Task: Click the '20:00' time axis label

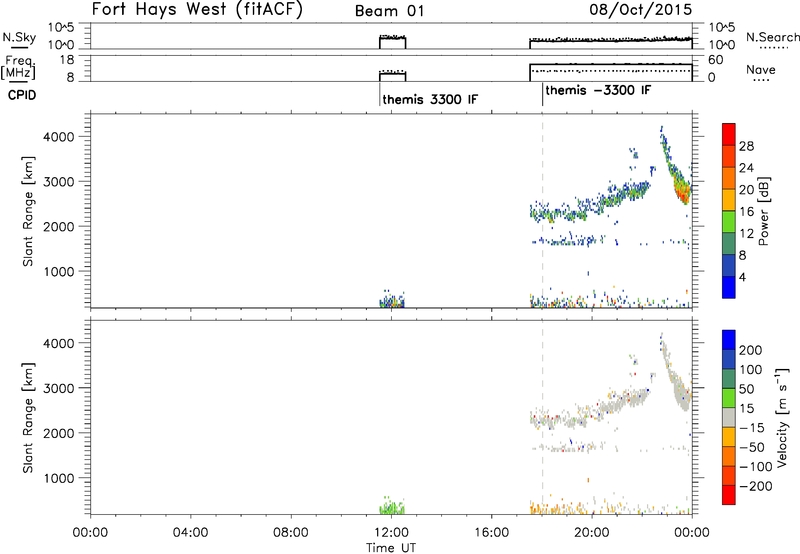Action: pos(591,533)
